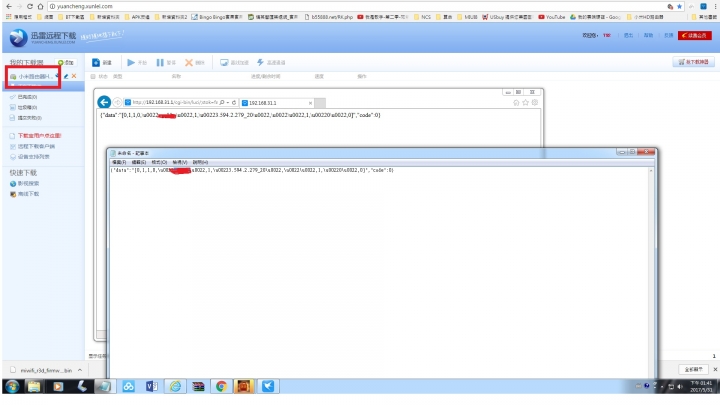Close the 192.168.31.1 IE tab
The width and height of the screenshot is (720, 405).
coord(310,103)
